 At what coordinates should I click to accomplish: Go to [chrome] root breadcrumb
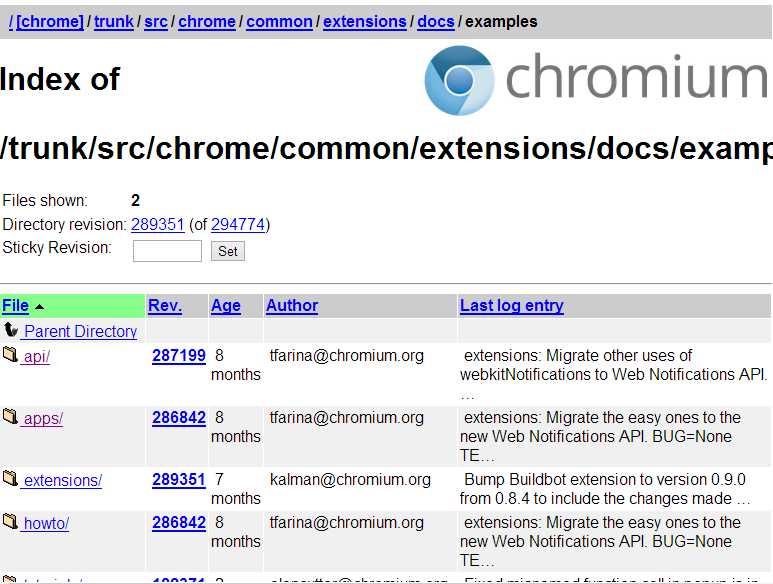pyautogui.click(x=50, y=22)
